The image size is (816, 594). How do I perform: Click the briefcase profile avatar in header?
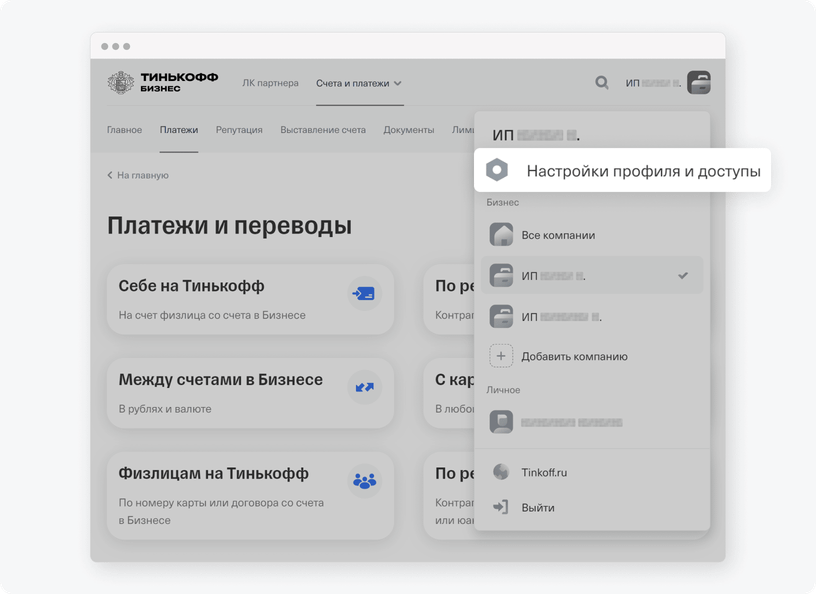699,83
